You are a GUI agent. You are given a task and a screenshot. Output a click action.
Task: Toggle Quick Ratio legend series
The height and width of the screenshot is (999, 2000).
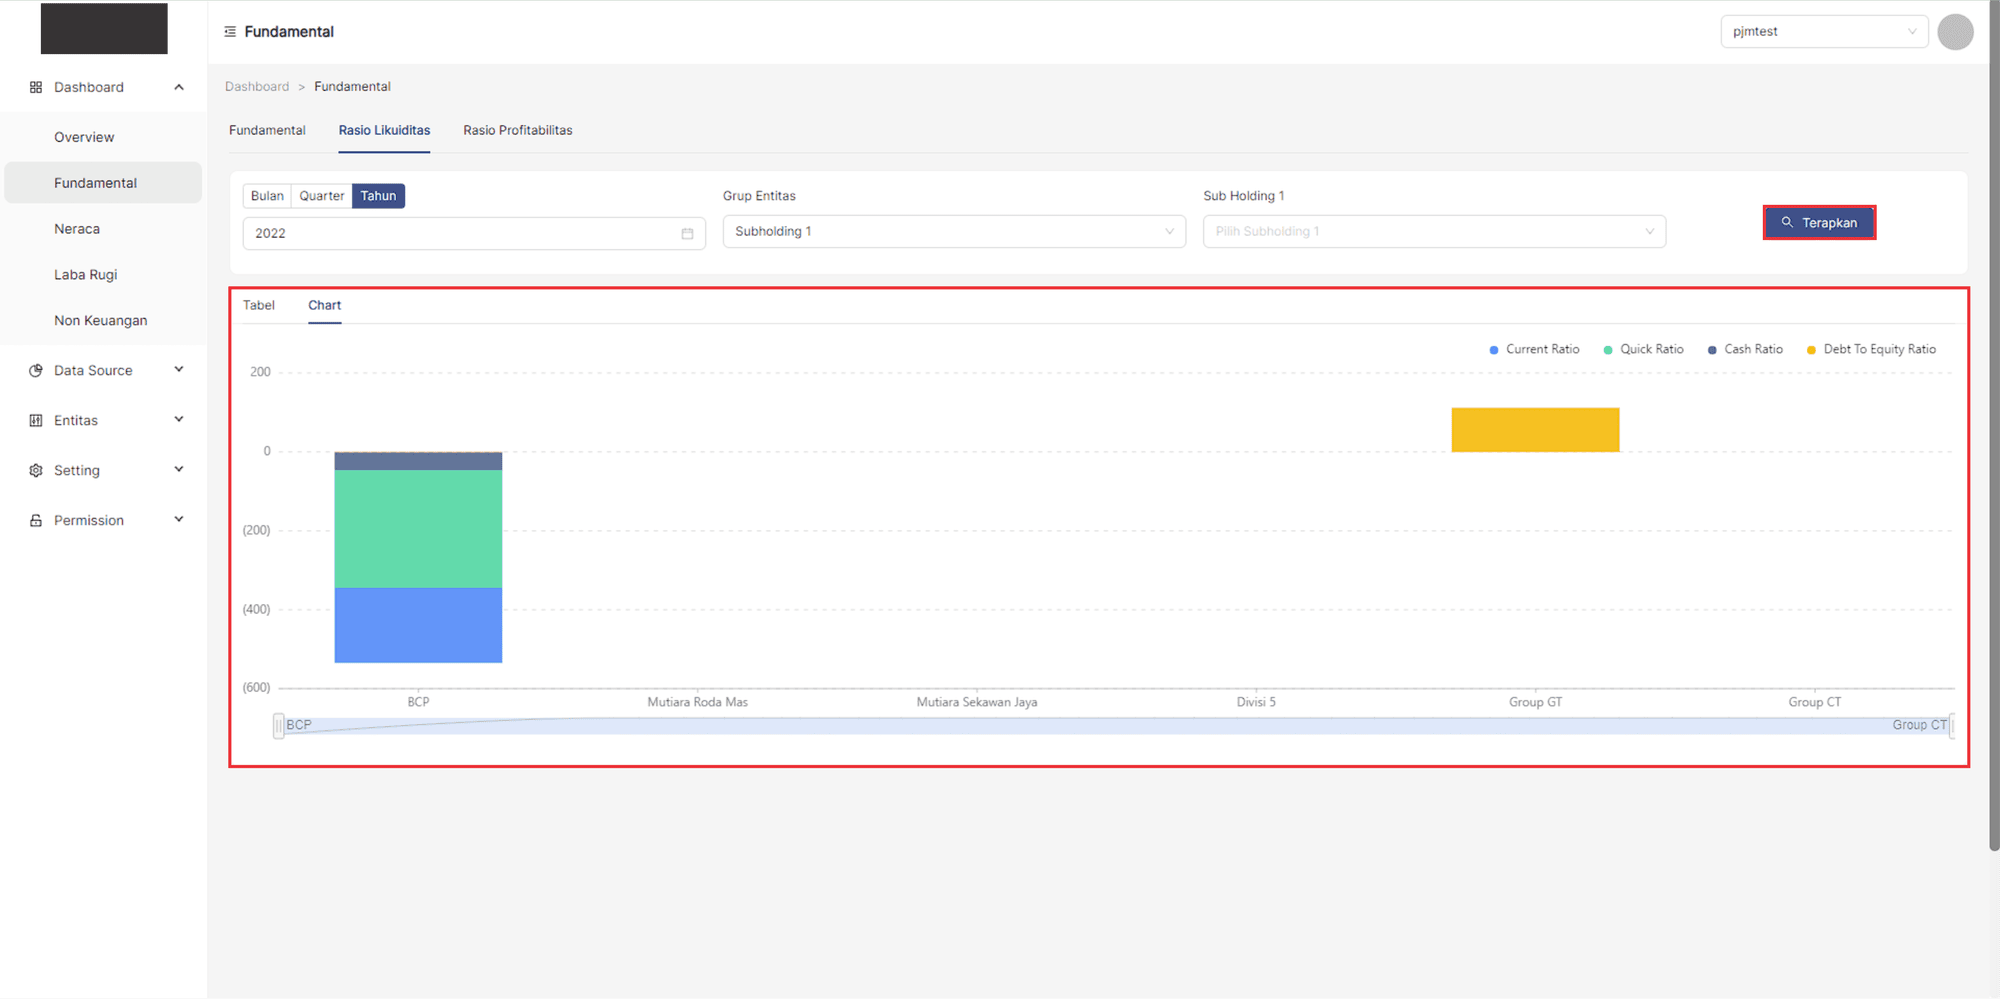pyautogui.click(x=1643, y=349)
